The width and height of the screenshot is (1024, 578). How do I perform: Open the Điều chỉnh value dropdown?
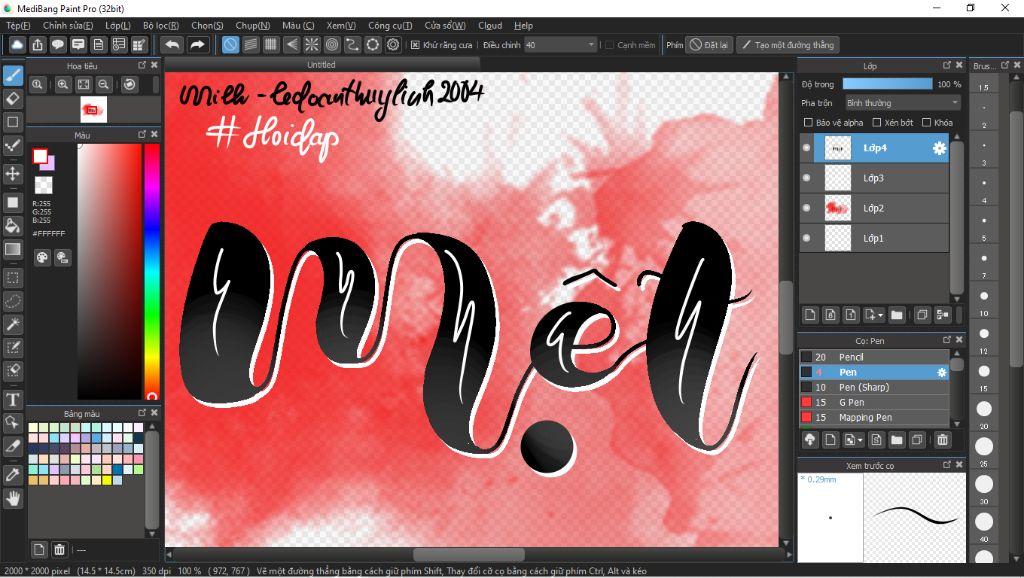coord(561,45)
